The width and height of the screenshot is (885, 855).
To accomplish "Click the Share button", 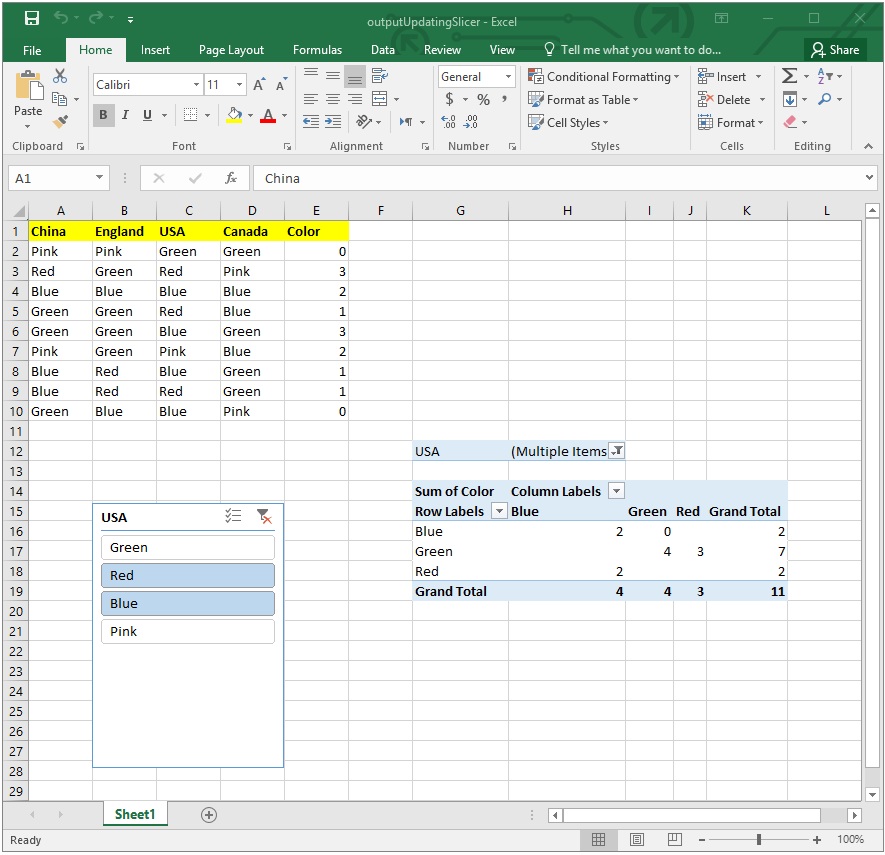I will [835, 49].
